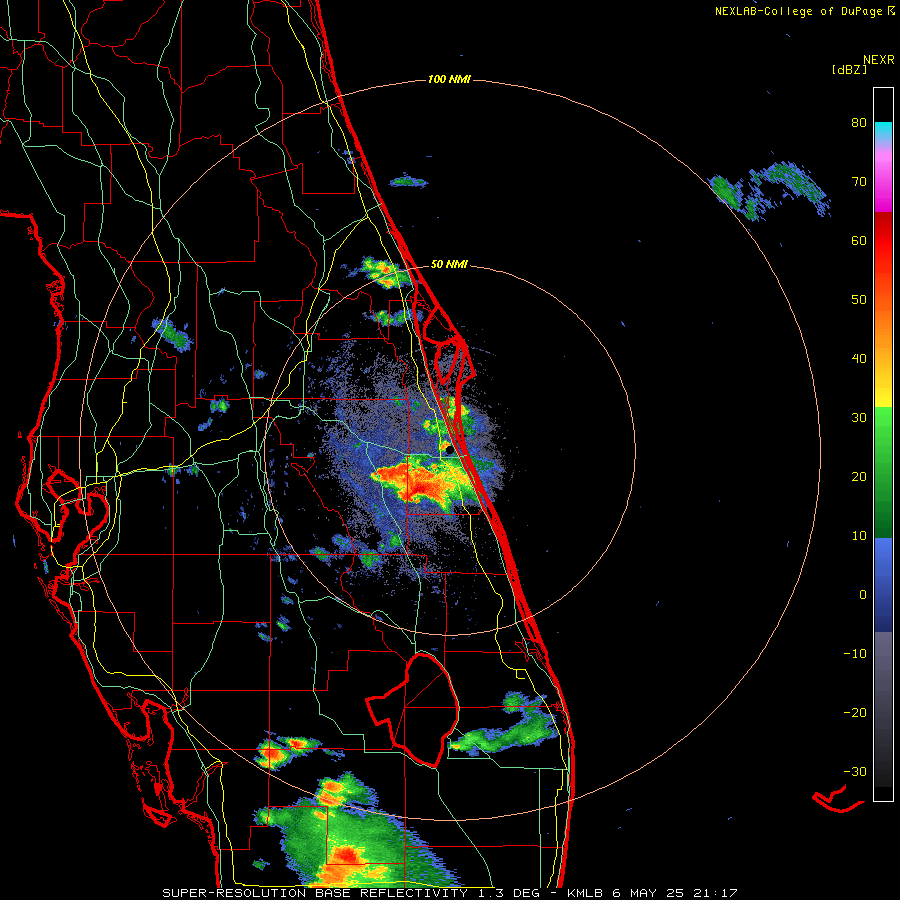
Task: Click the cyan top band of the color bar
Action: [x=883, y=129]
